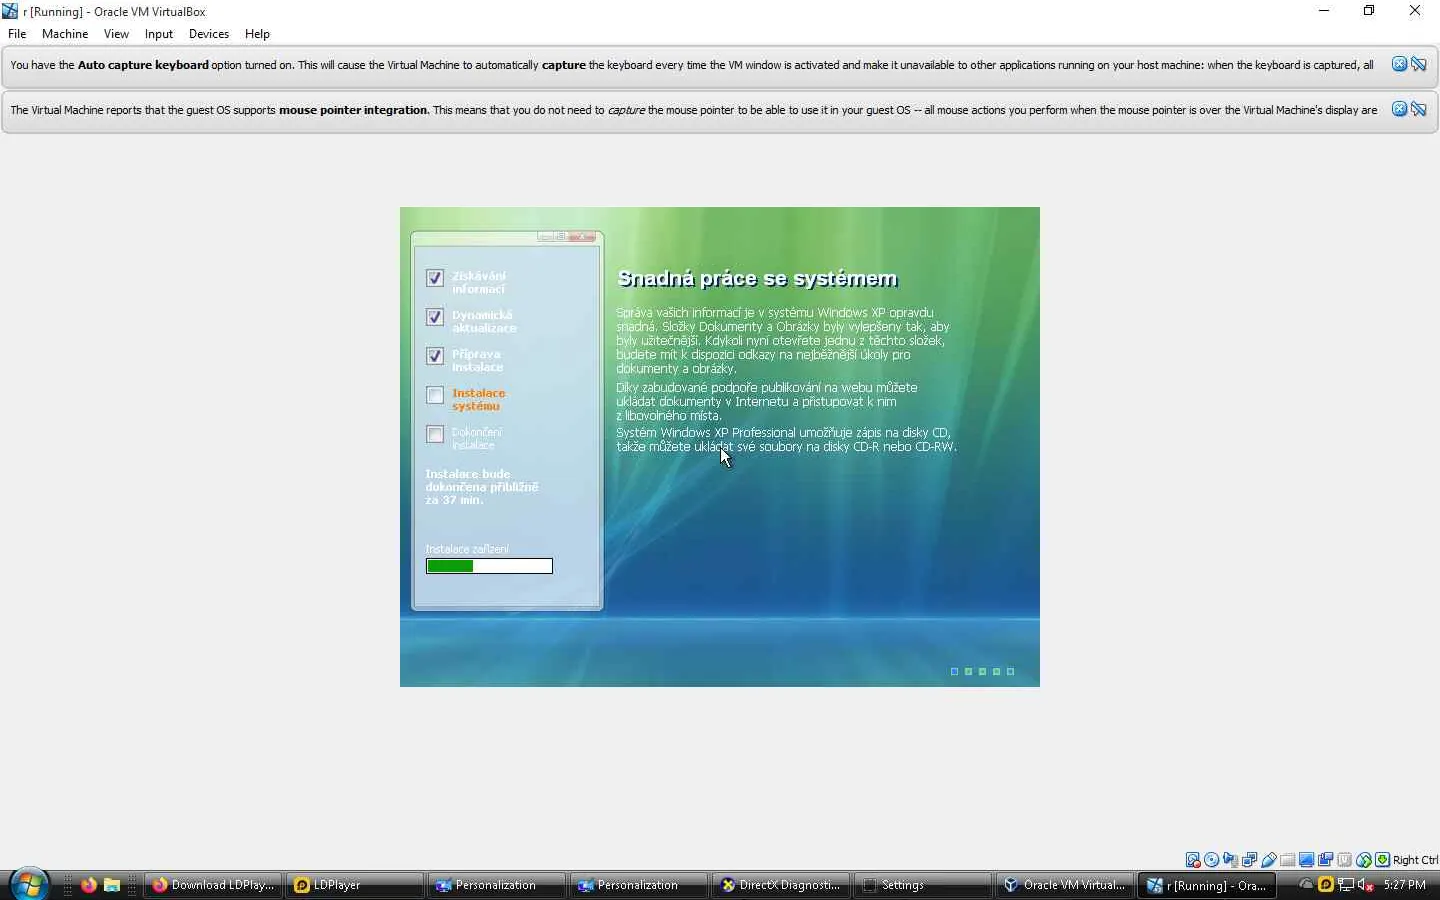The image size is (1440, 900).
Task: Switch to the first Personalization taskbar window
Action: coord(498,885)
